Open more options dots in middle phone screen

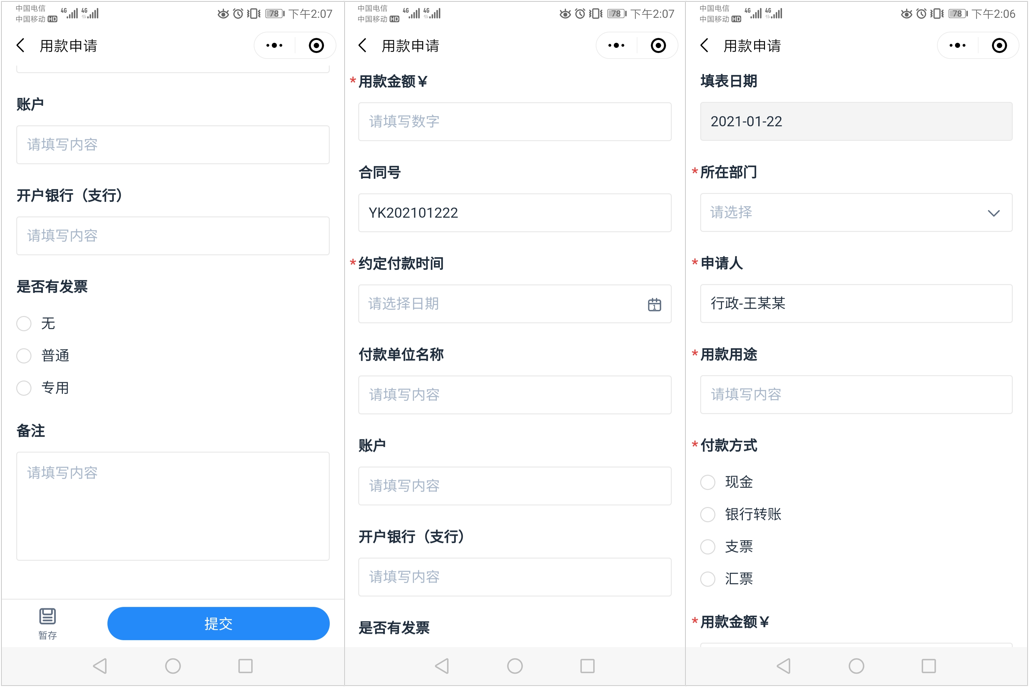[x=616, y=45]
